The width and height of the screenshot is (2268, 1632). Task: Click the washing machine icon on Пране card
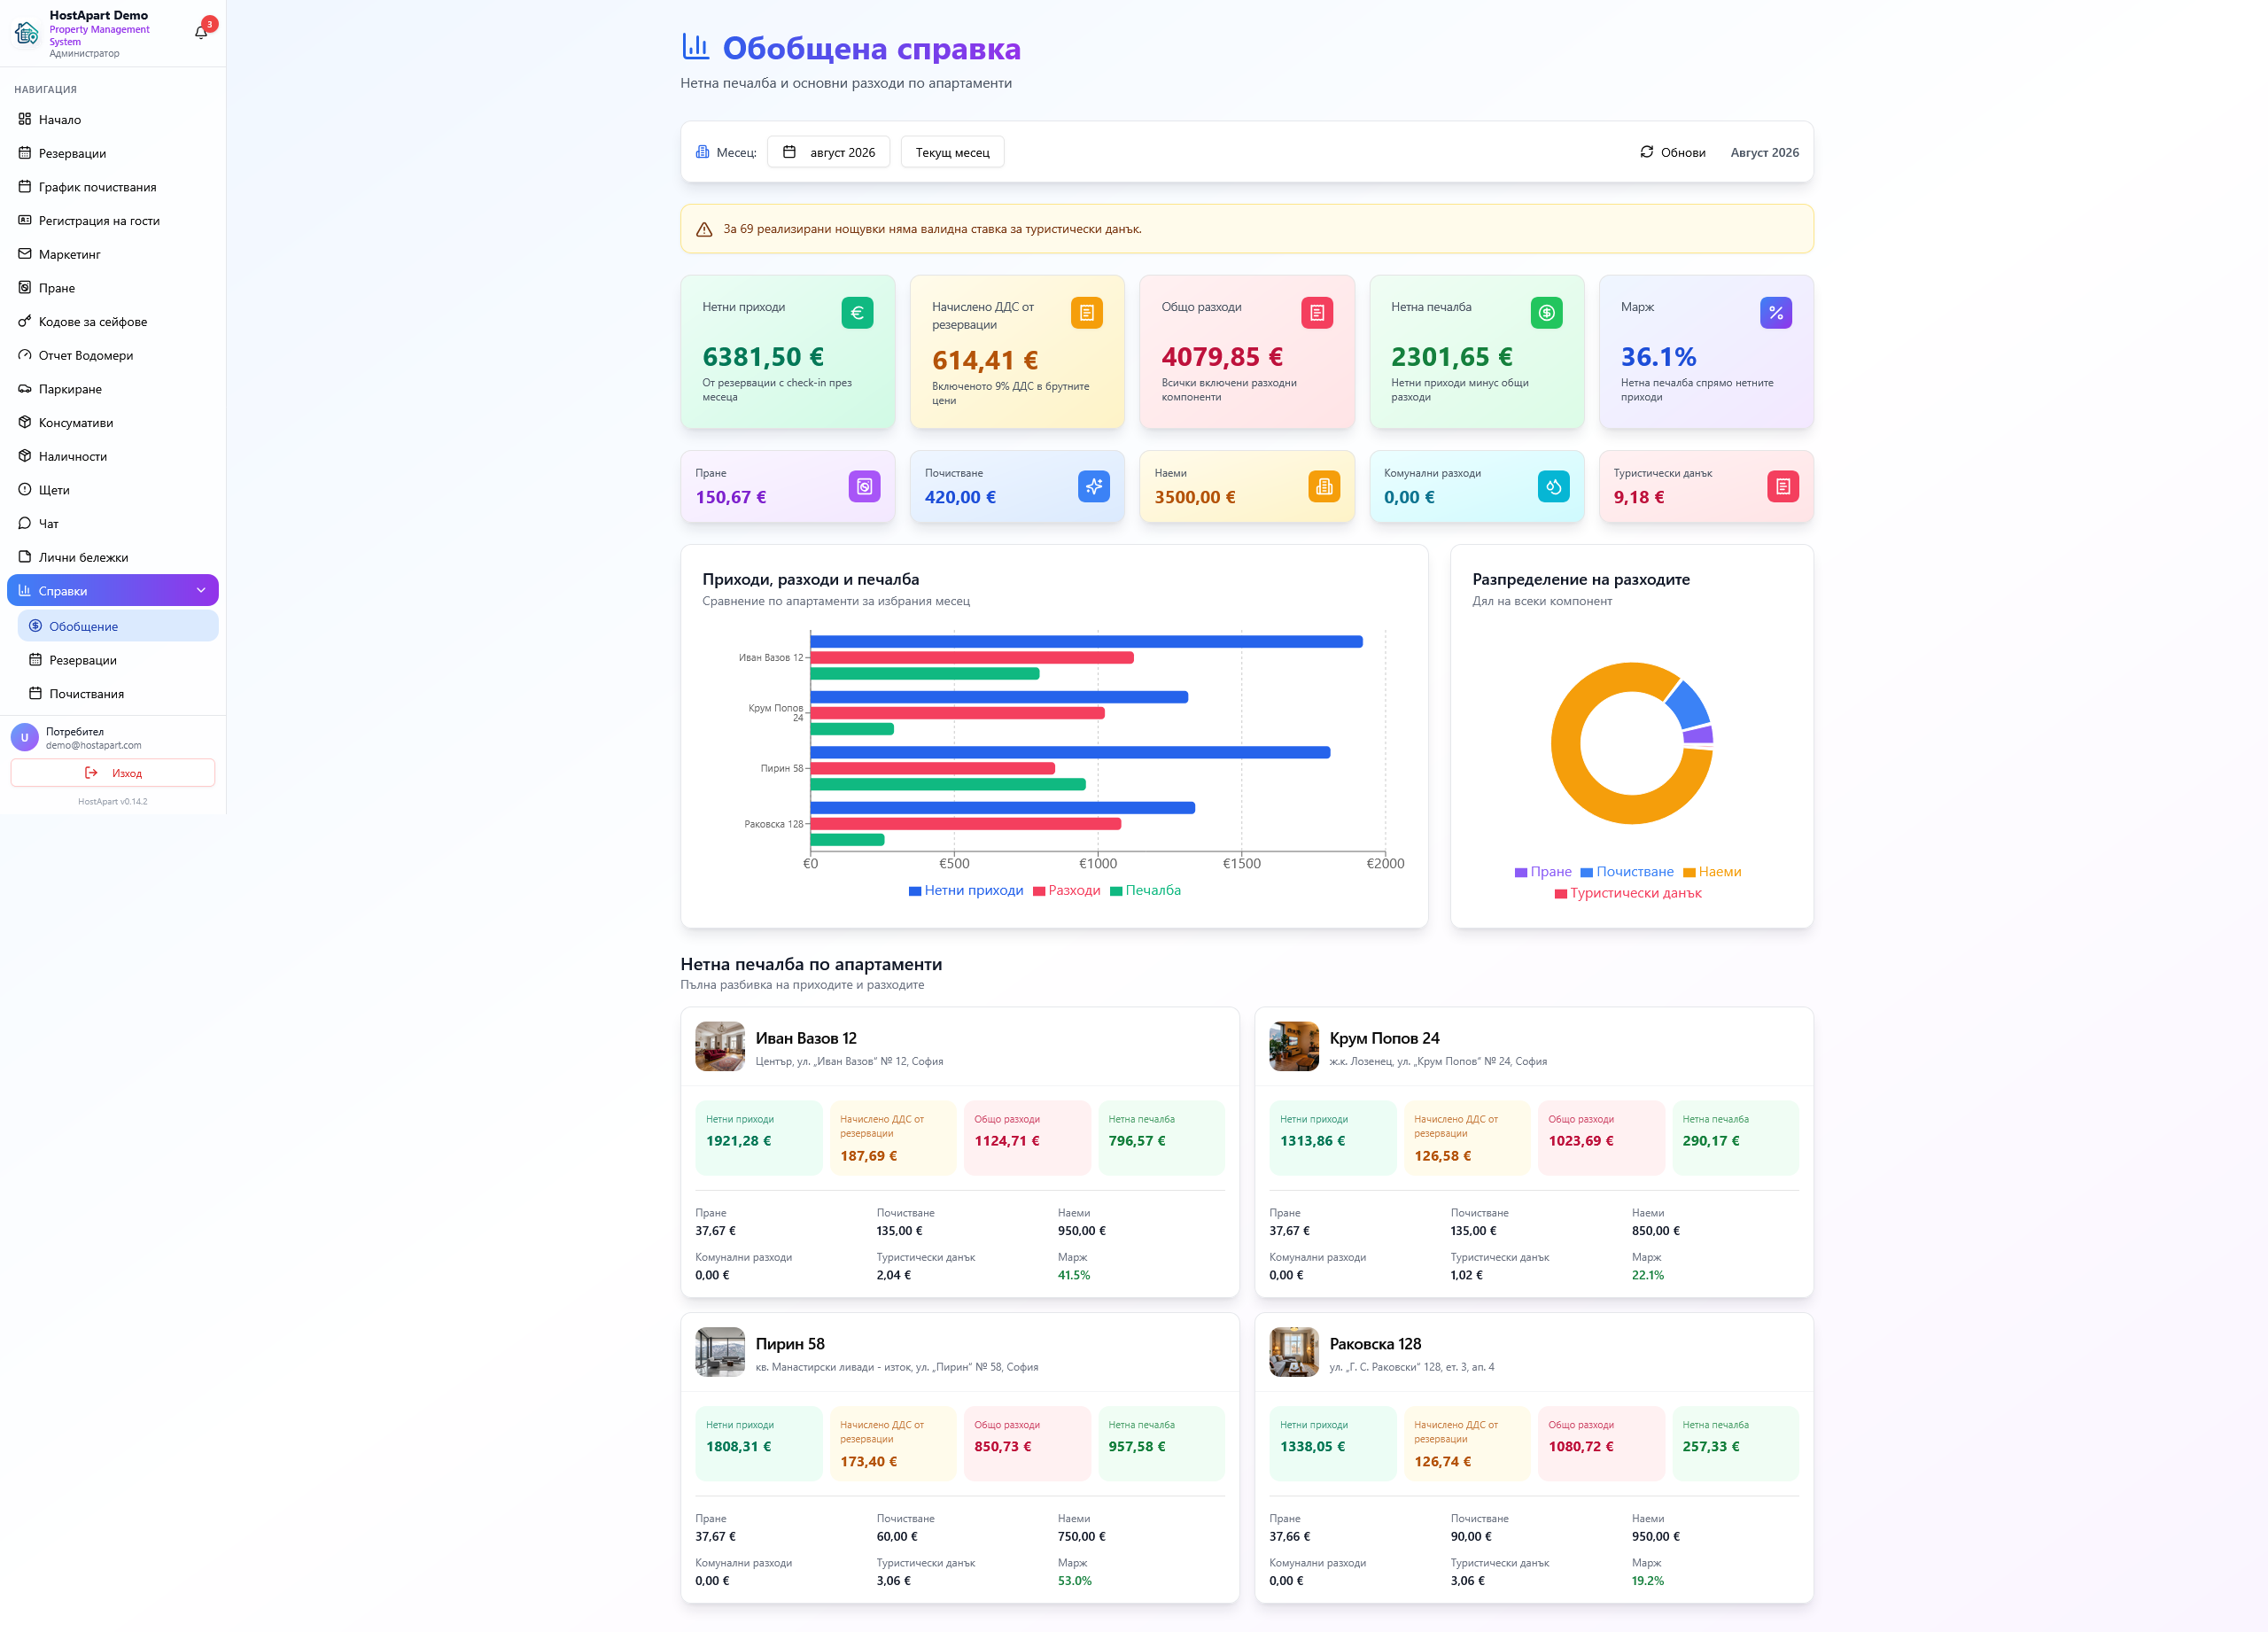click(x=864, y=486)
